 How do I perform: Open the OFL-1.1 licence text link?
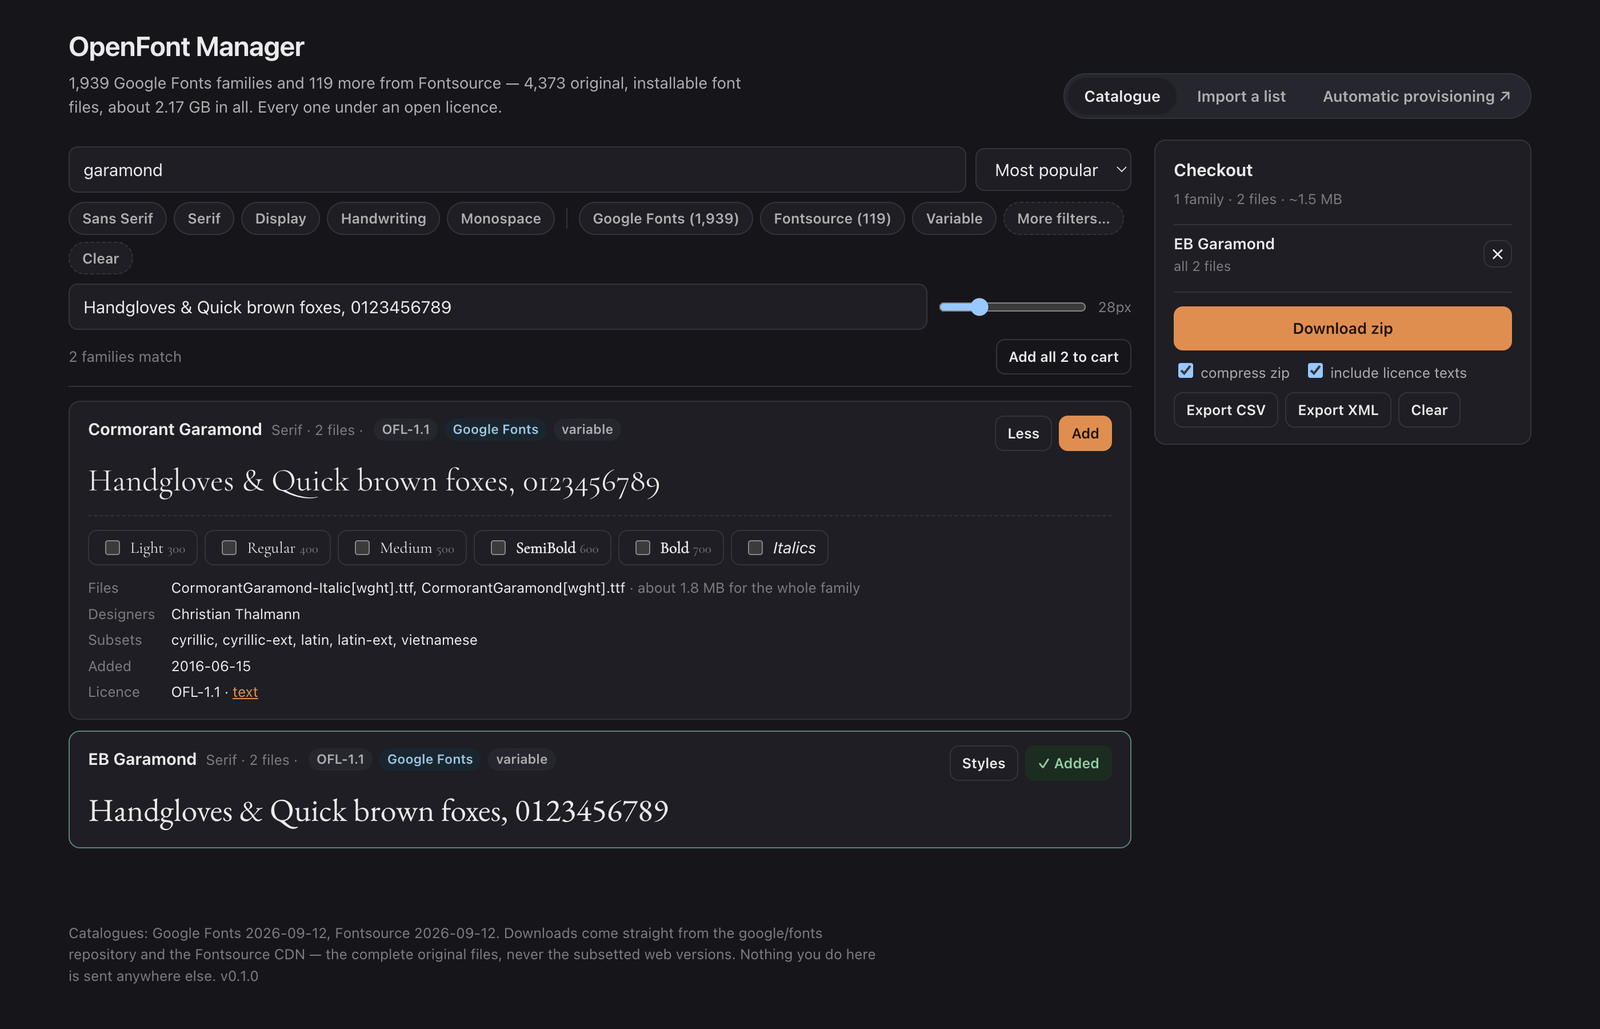(x=245, y=692)
